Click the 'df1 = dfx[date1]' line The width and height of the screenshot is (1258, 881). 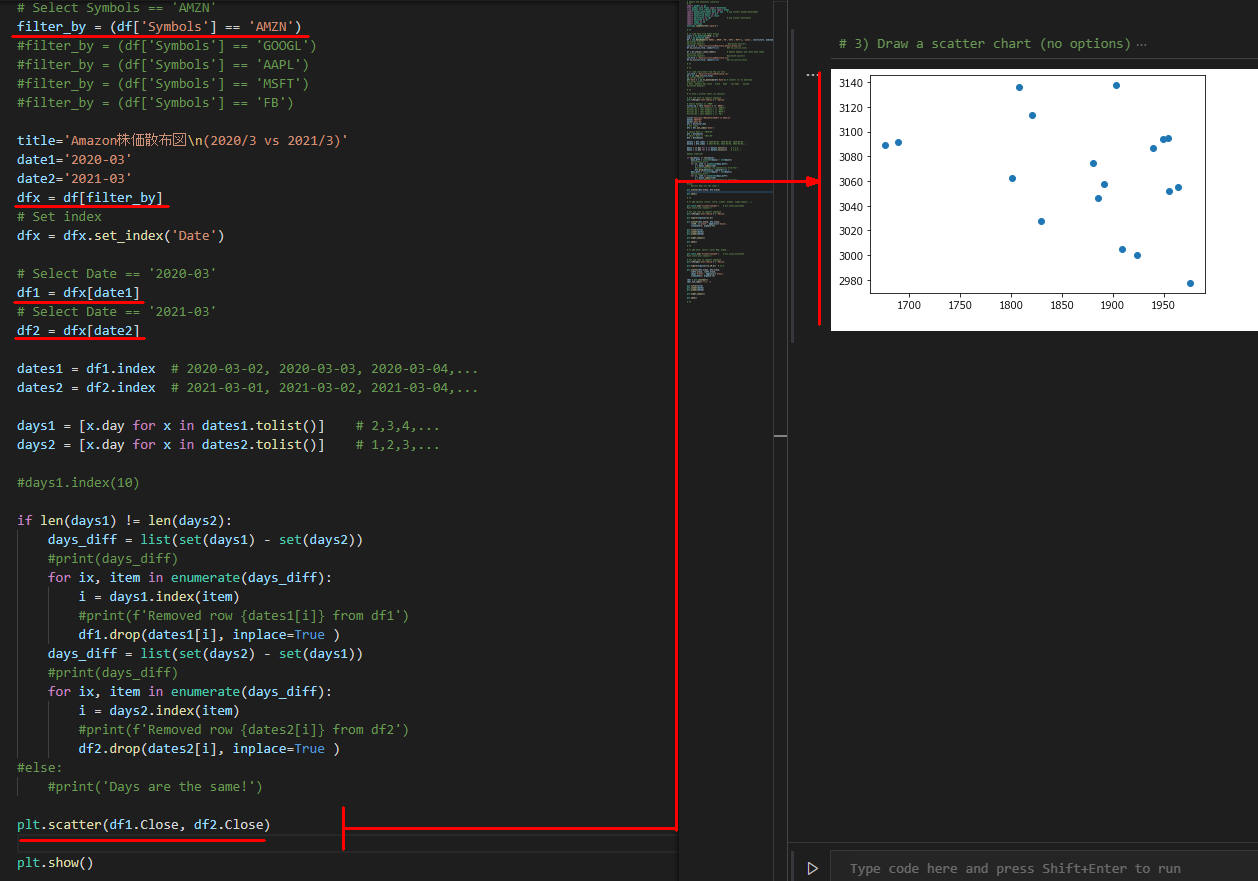pyautogui.click(x=78, y=292)
